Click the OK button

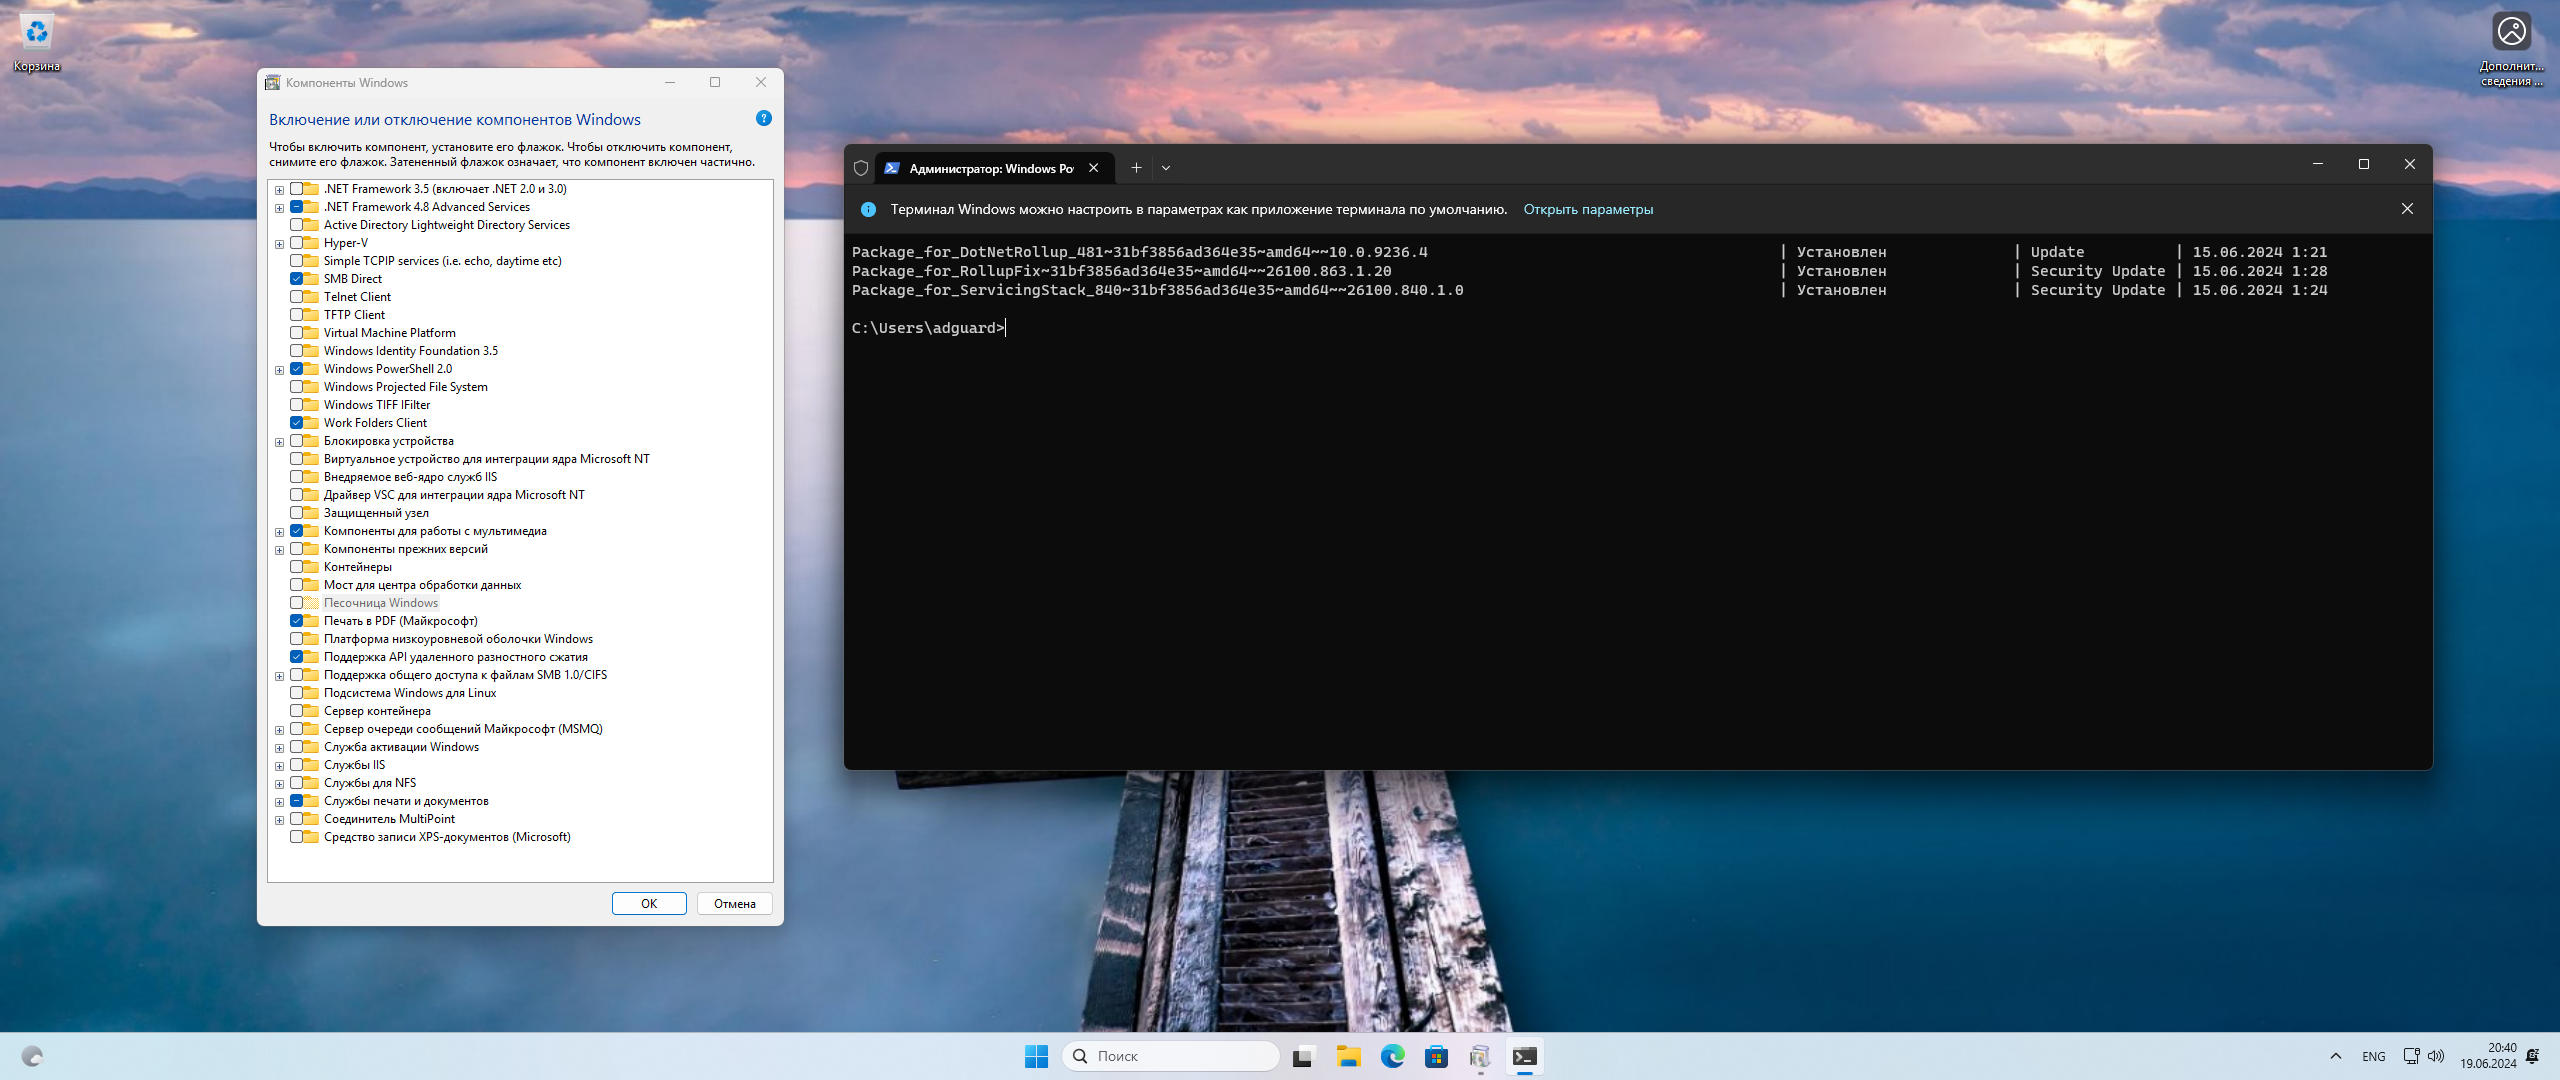click(x=649, y=903)
